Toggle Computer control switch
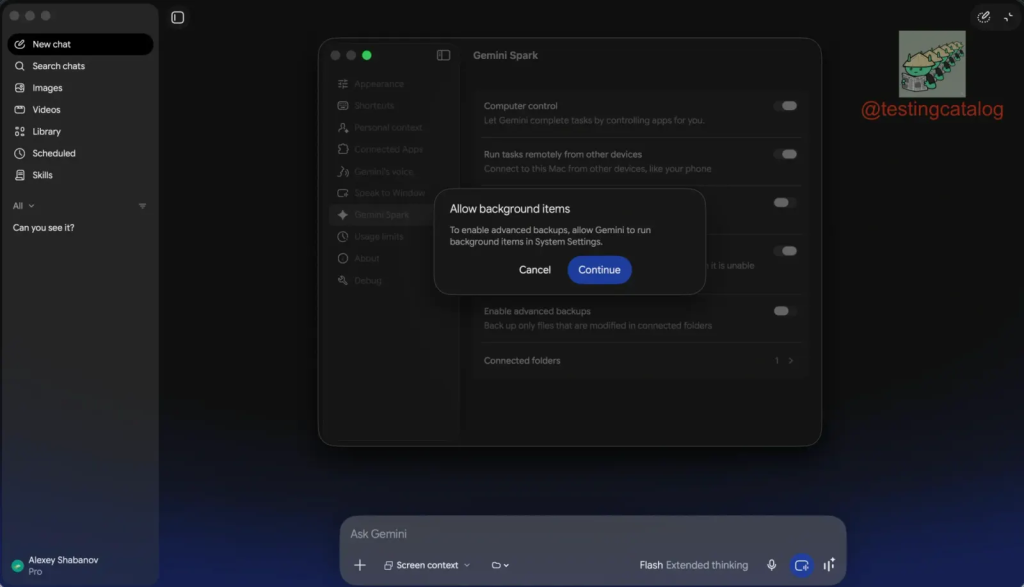The image size is (1024, 587). pyautogui.click(x=786, y=106)
